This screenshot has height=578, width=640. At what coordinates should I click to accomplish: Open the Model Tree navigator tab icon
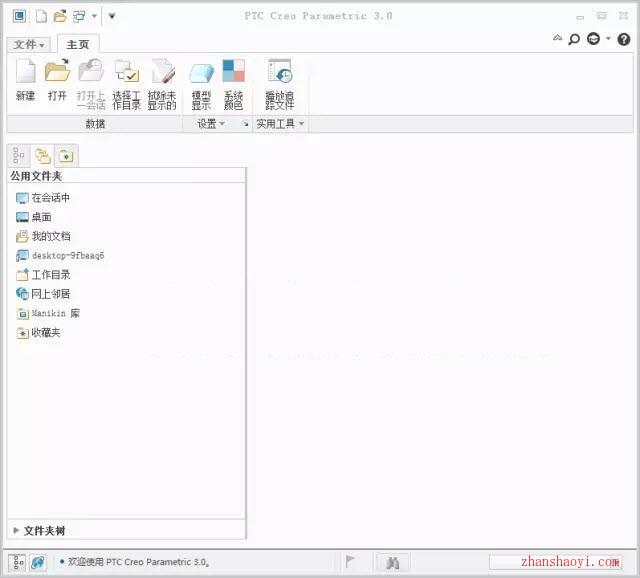coord(18,156)
